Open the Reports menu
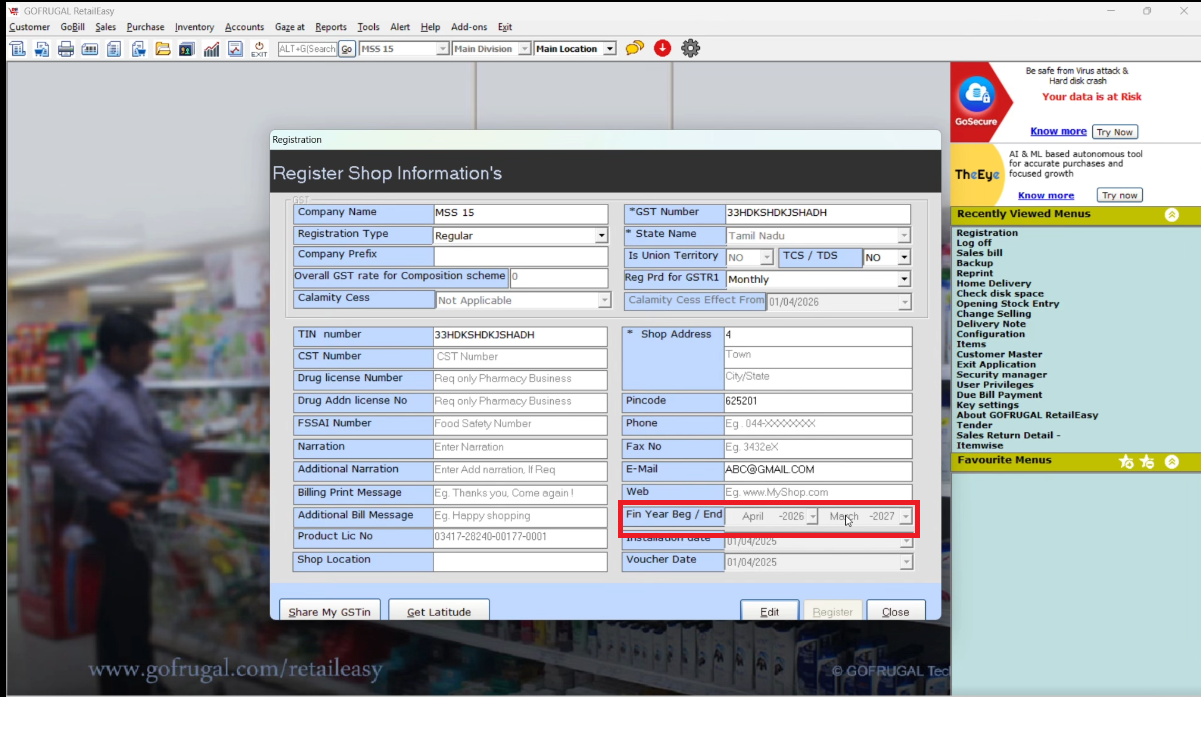 (x=331, y=27)
